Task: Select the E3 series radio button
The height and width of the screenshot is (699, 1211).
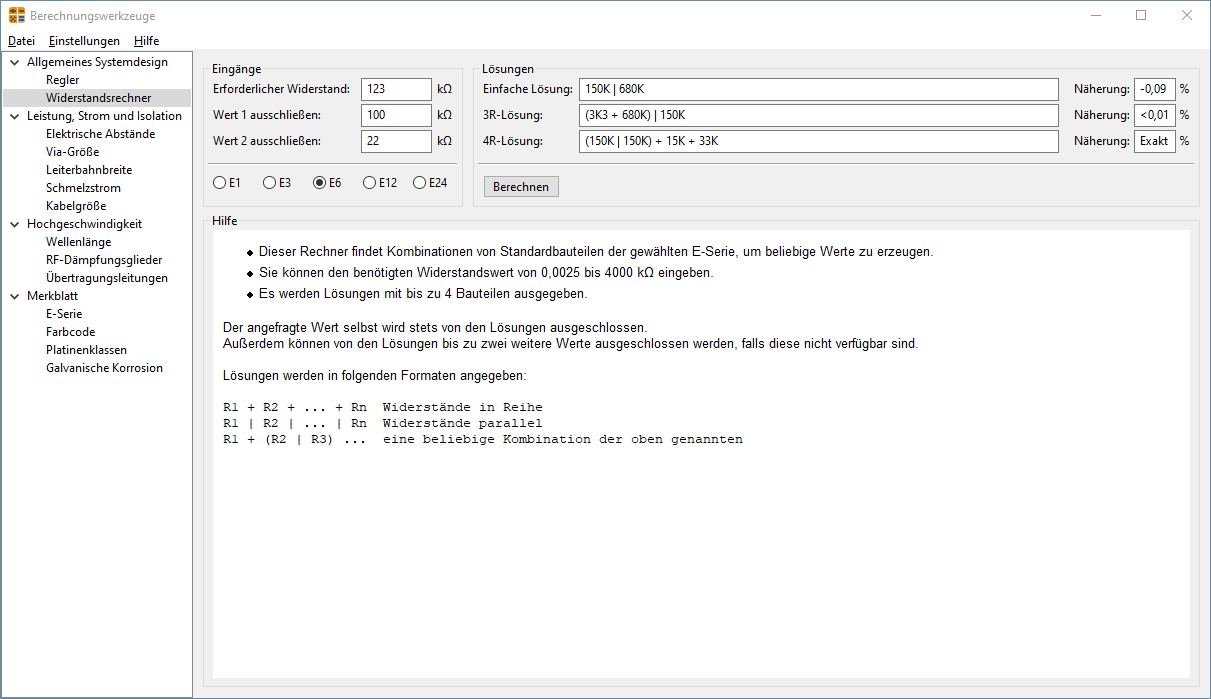Action: coord(269,183)
